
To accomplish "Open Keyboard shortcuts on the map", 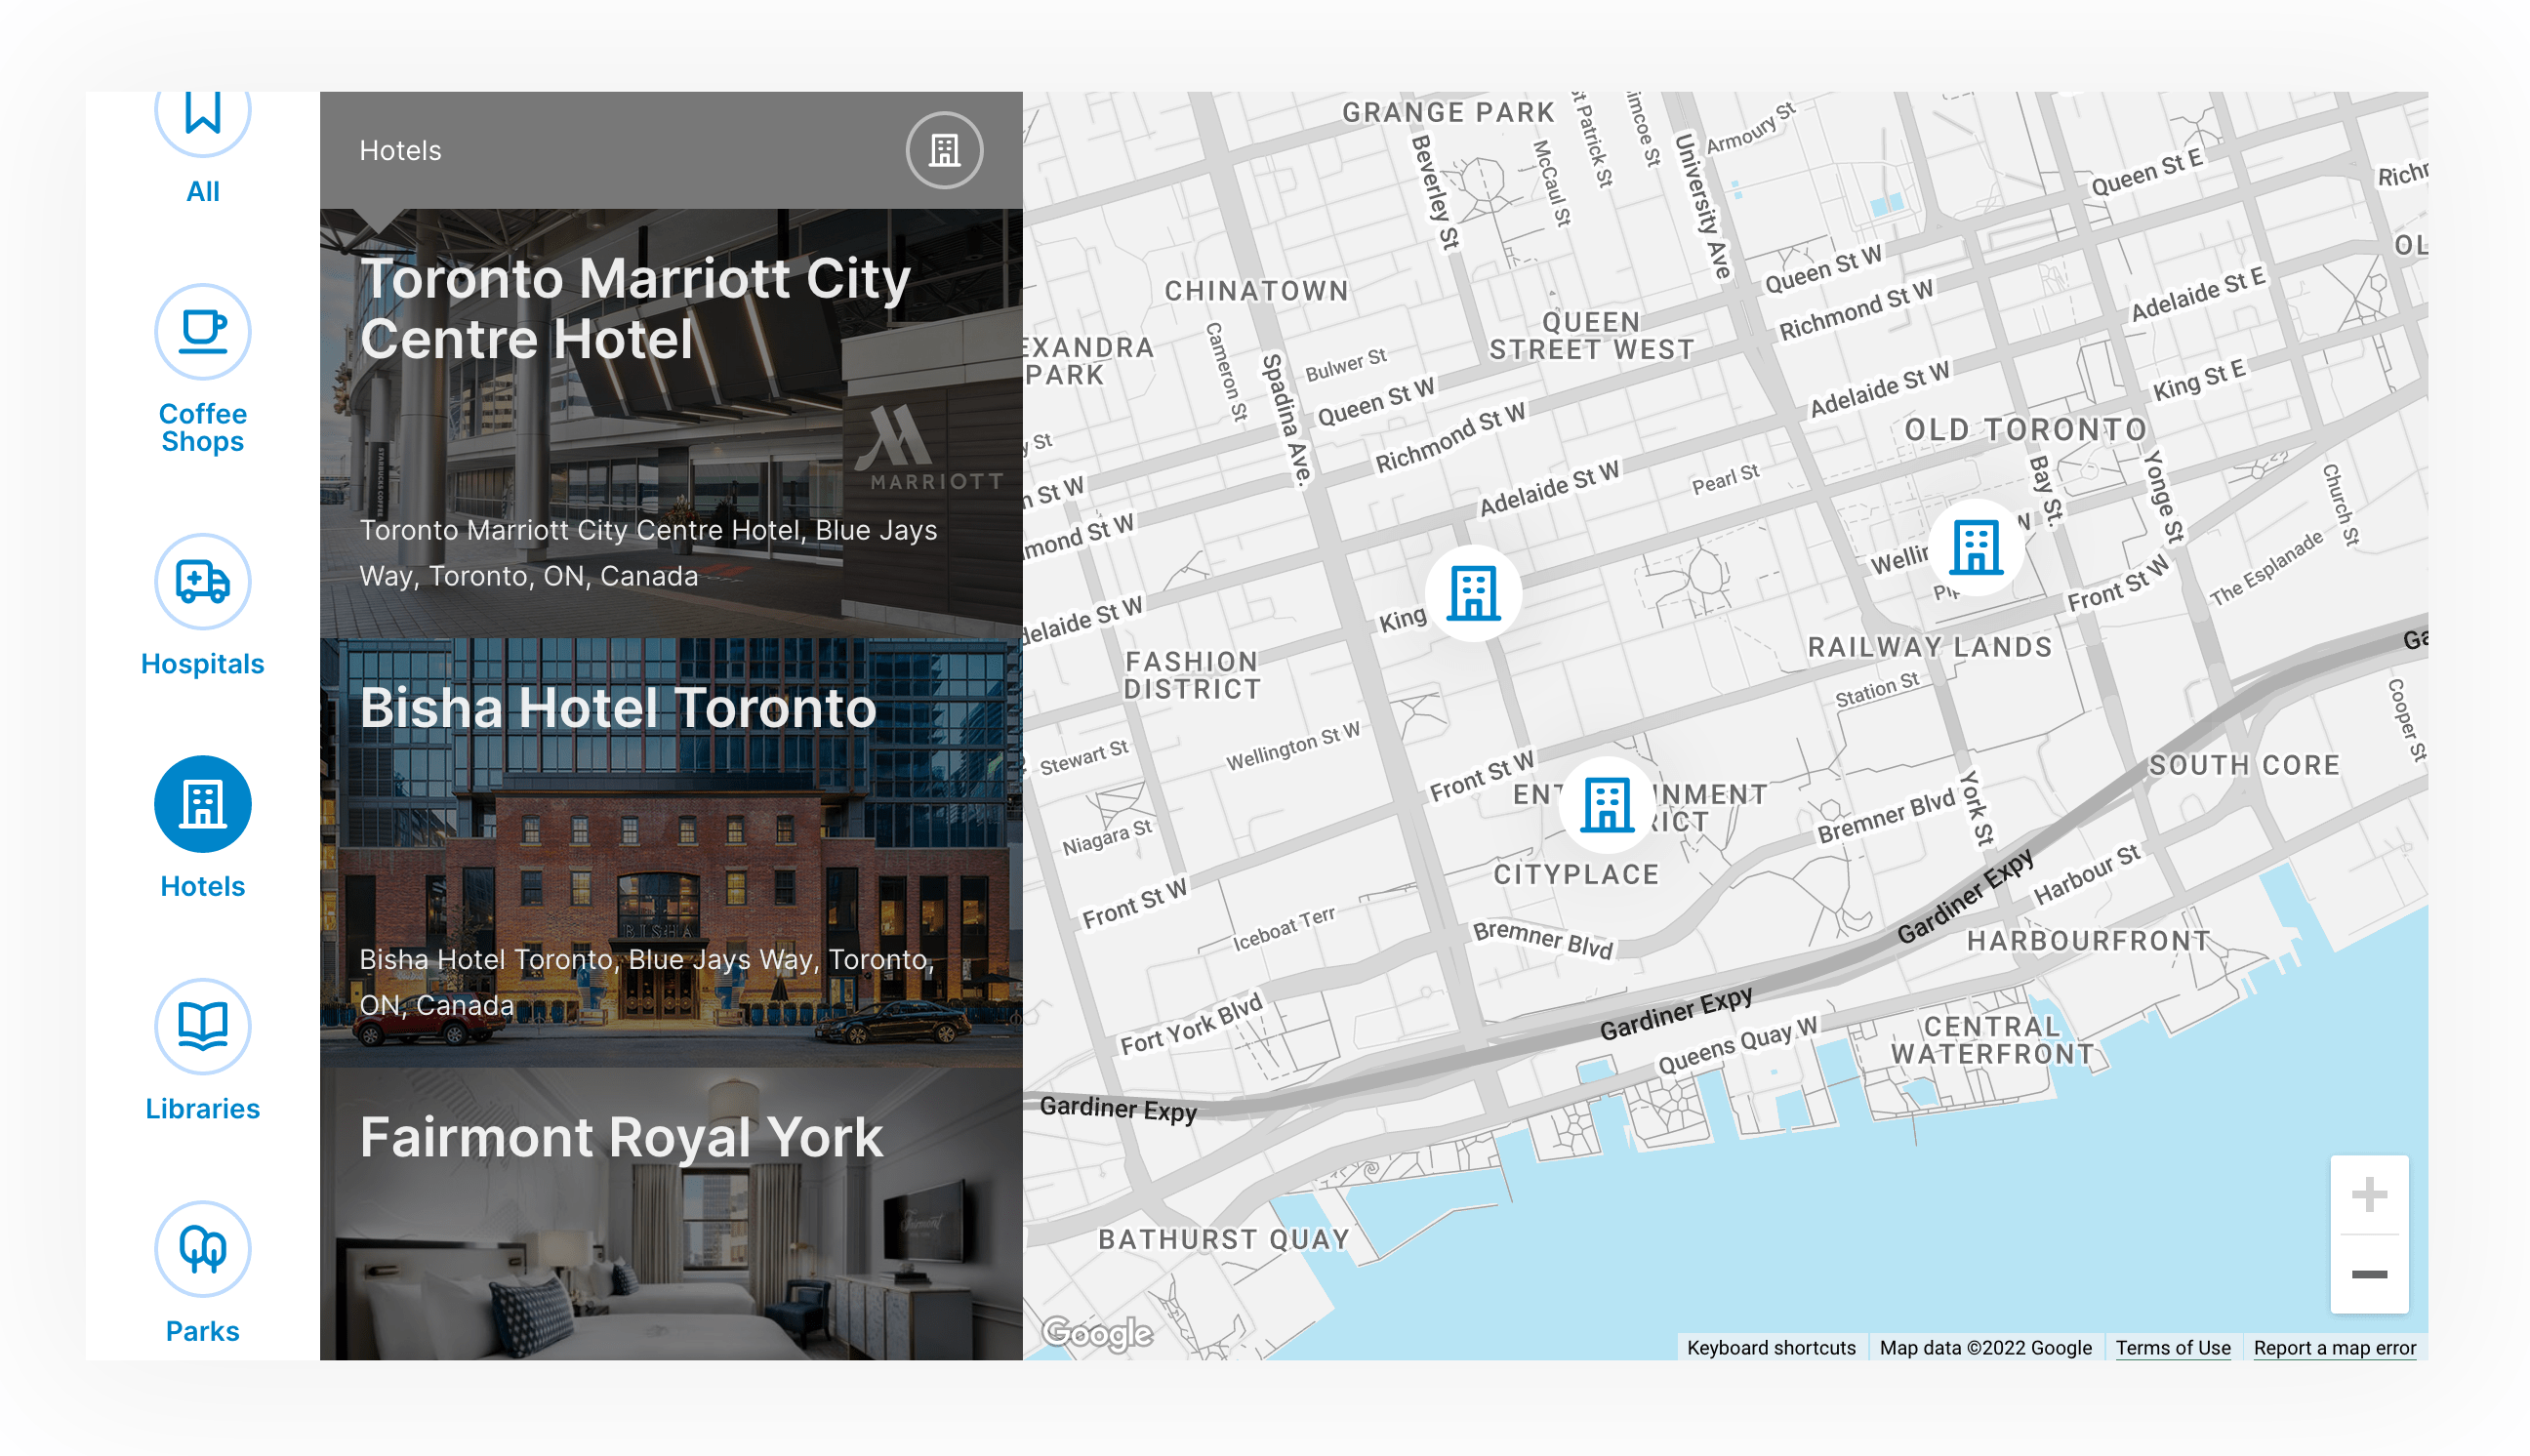I will click(x=1770, y=1347).
